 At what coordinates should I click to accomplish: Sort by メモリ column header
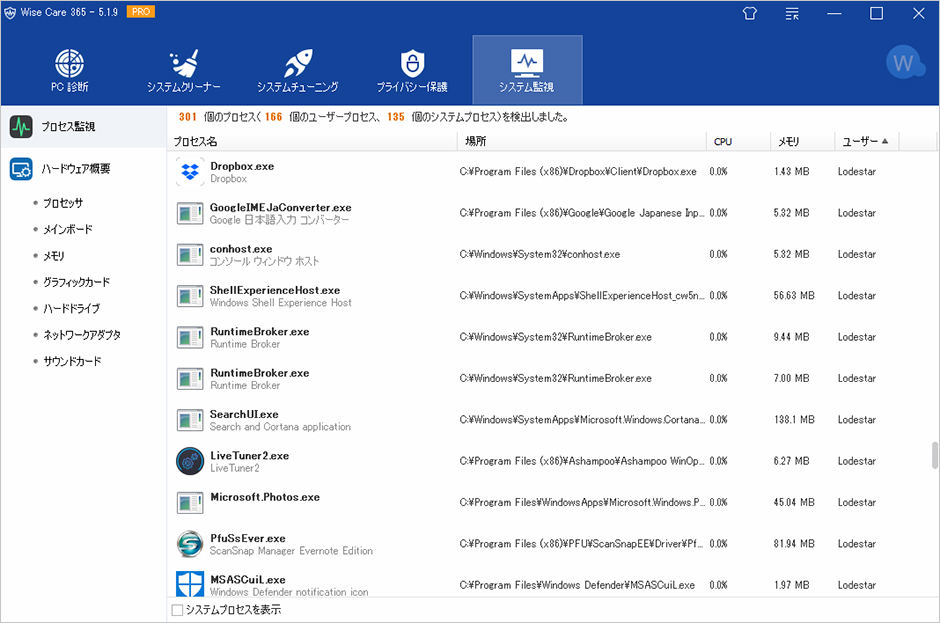[803, 142]
